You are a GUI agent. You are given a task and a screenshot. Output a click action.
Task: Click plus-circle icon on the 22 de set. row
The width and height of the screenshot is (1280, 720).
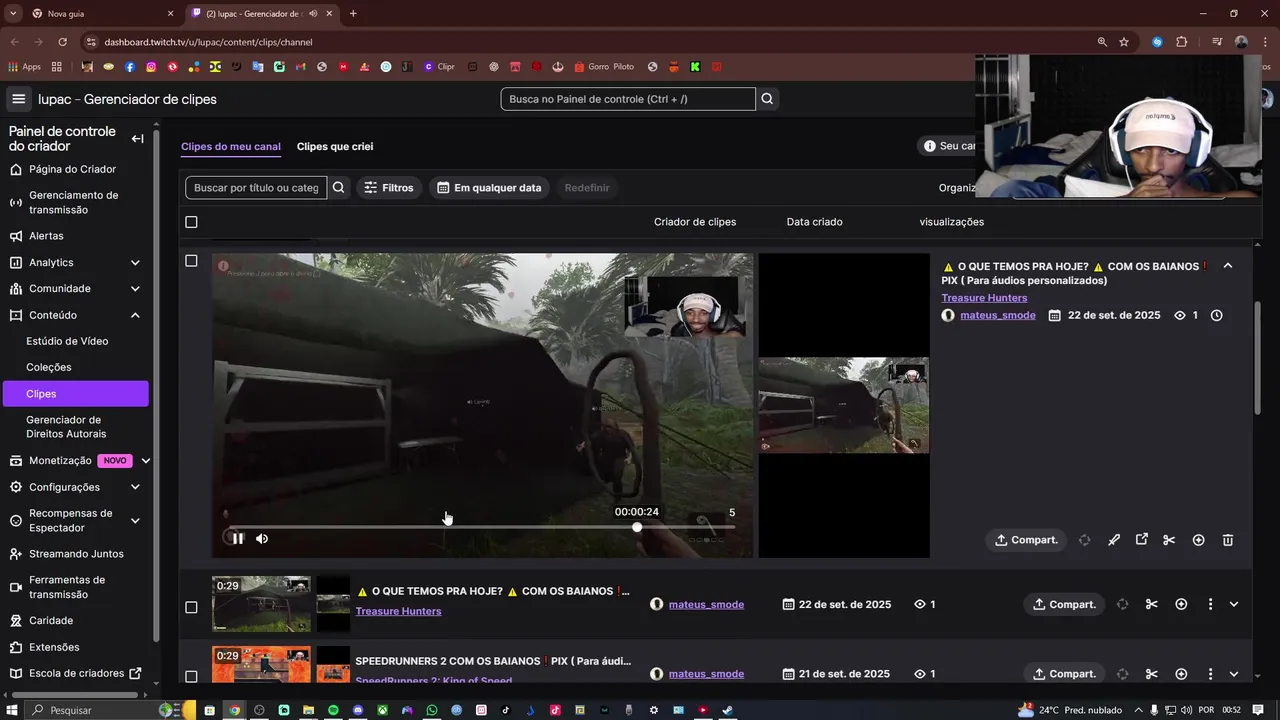1181,604
